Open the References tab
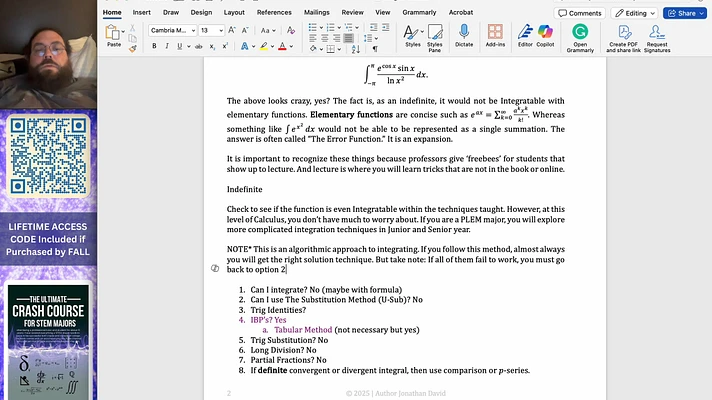The height and width of the screenshot is (400, 712). (x=274, y=12)
